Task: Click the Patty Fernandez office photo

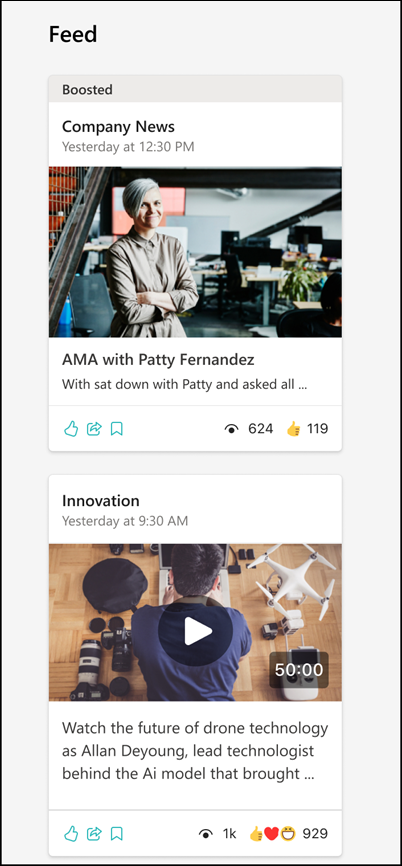Action: (x=195, y=252)
